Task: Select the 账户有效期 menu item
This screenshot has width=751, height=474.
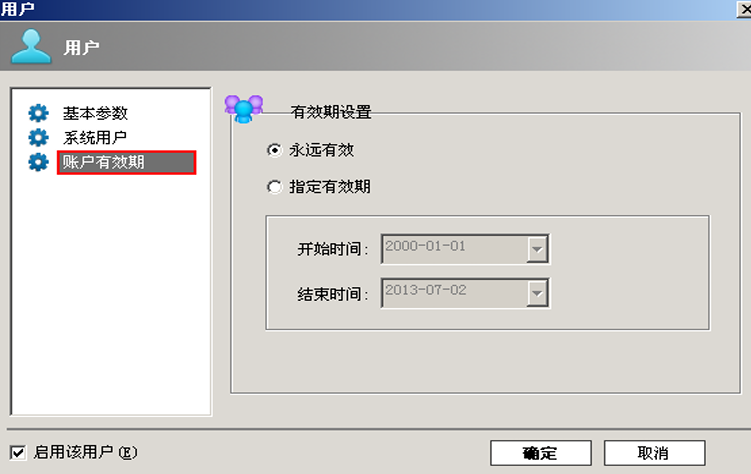Action: click(x=126, y=162)
